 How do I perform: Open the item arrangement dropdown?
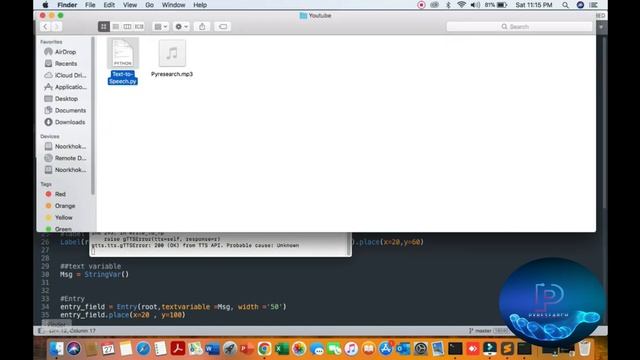[160, 27]
